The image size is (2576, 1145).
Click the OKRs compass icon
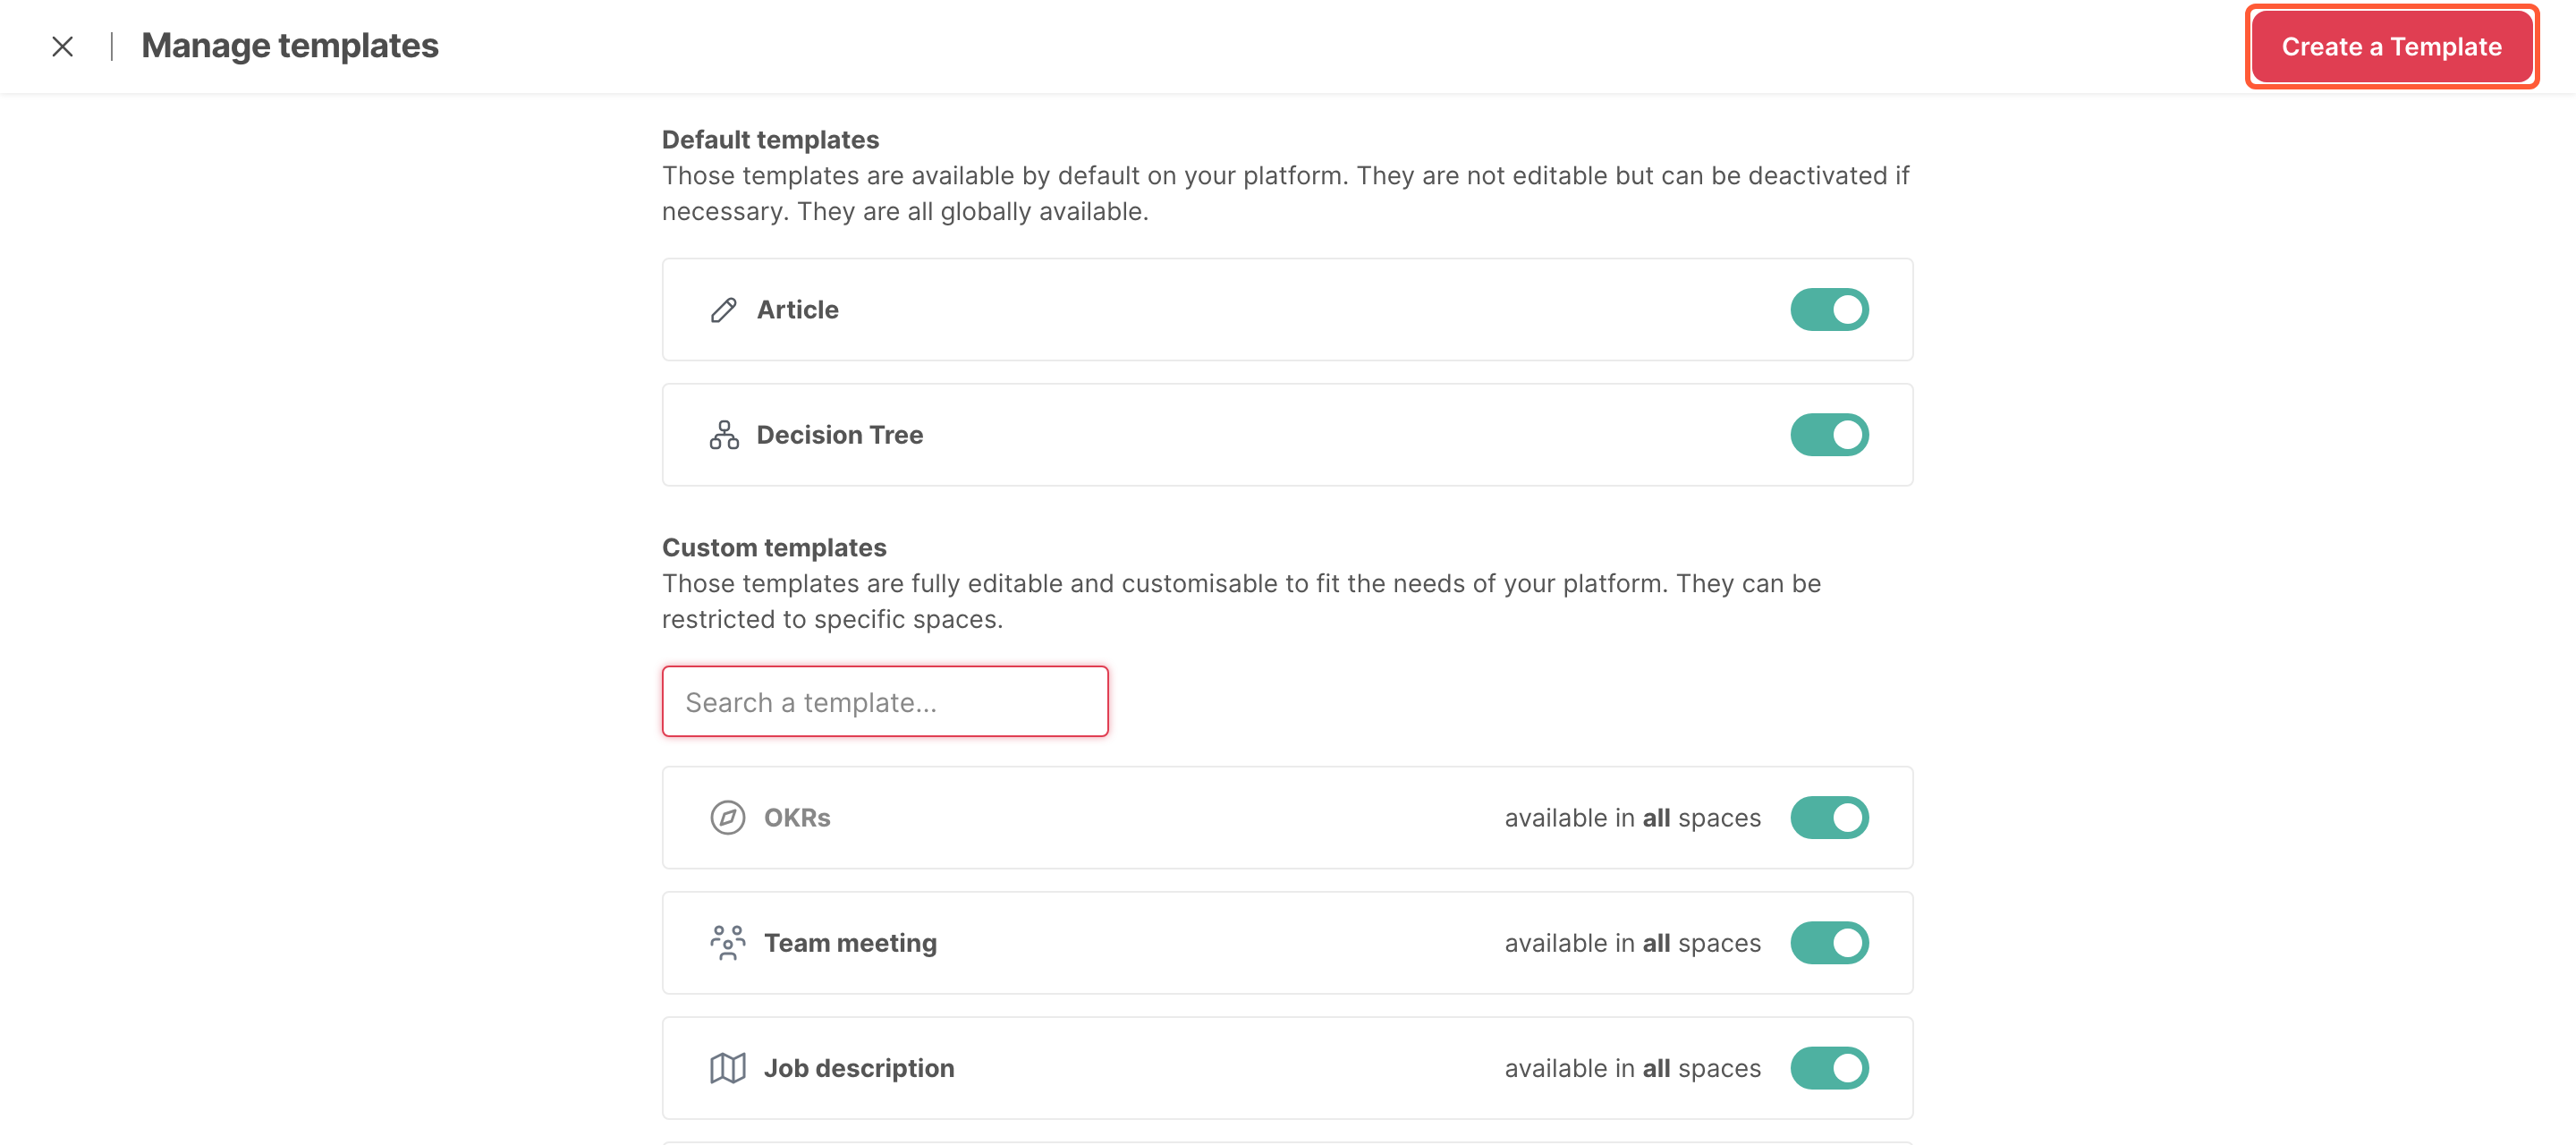click(x=727, y=818)
